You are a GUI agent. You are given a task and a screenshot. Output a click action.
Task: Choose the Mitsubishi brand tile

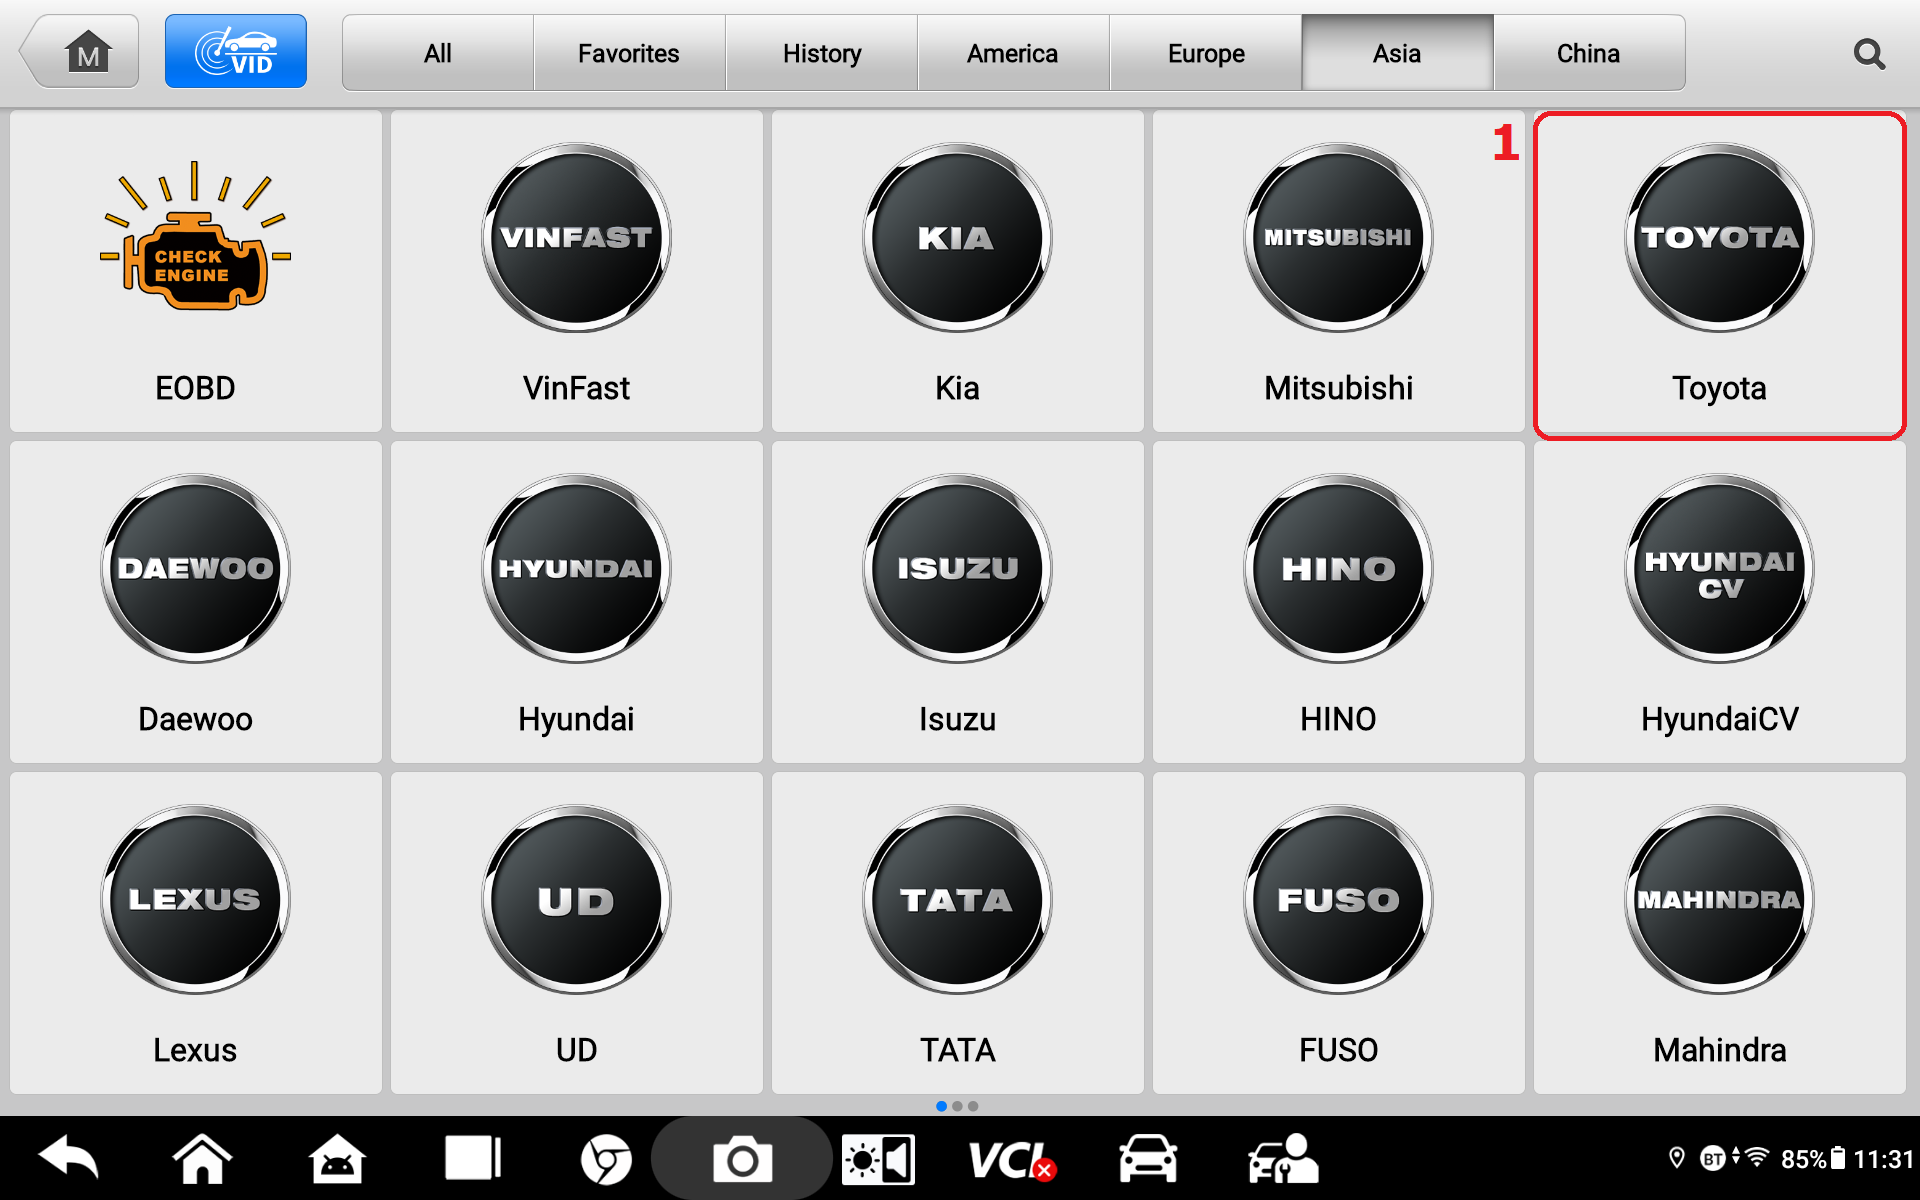(x=1338, y=272)
